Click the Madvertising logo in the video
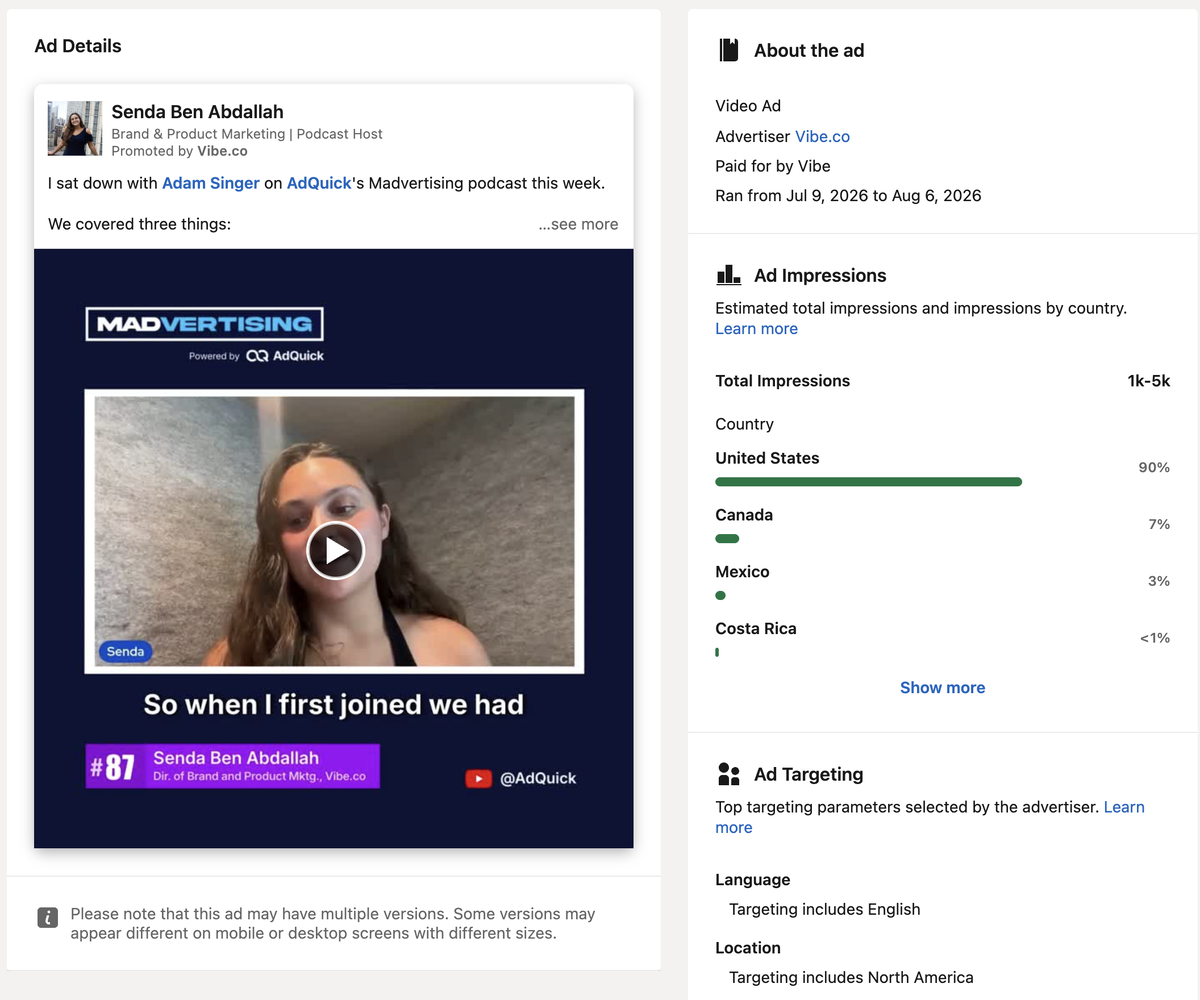The width and height of the screenshot is (1200, 1000). (x=204, y=324)
